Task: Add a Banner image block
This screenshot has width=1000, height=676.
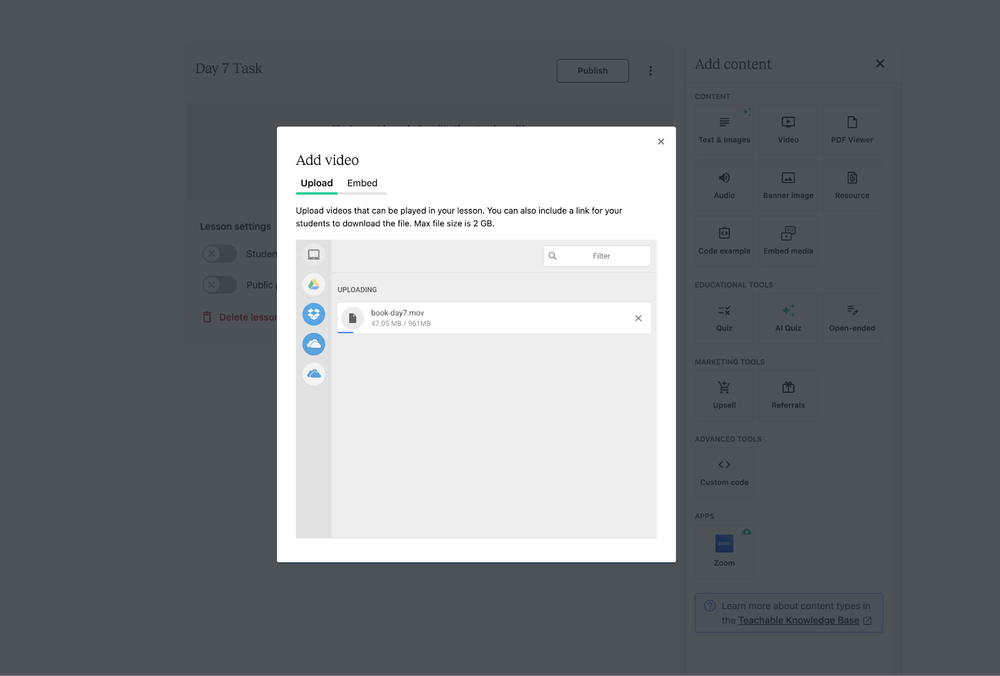Action: point(788,185)
